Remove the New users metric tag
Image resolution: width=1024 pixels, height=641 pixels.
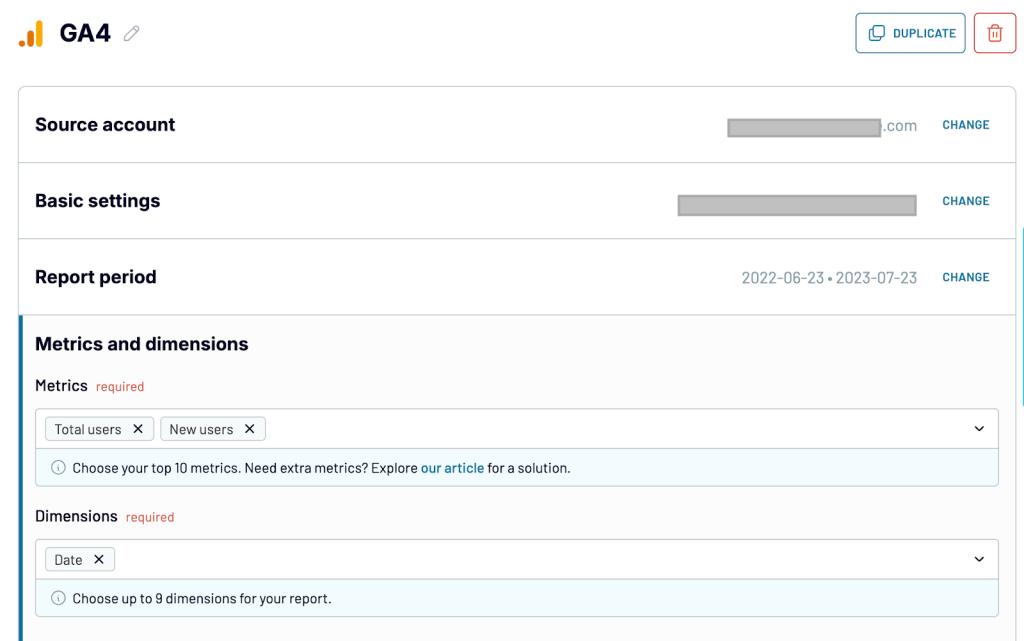pos(249,429)
